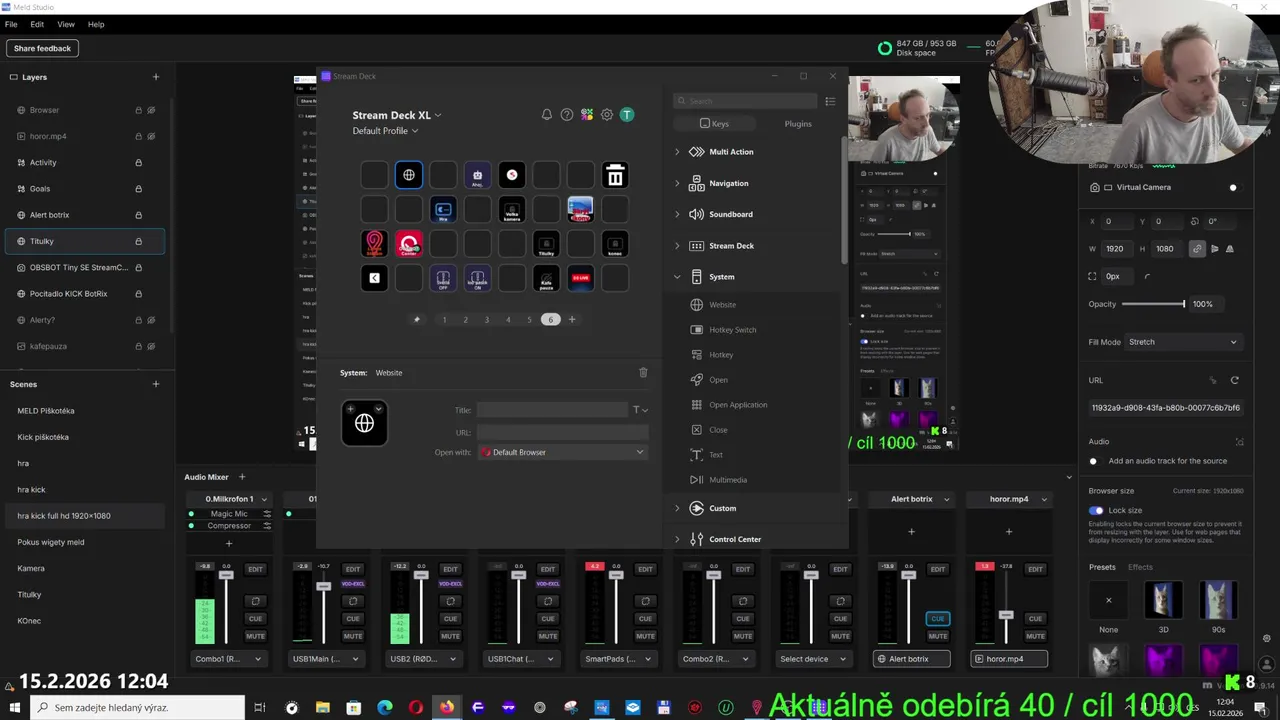
Task: Select the highlighted Website globe key
Action: click(409, 176)
